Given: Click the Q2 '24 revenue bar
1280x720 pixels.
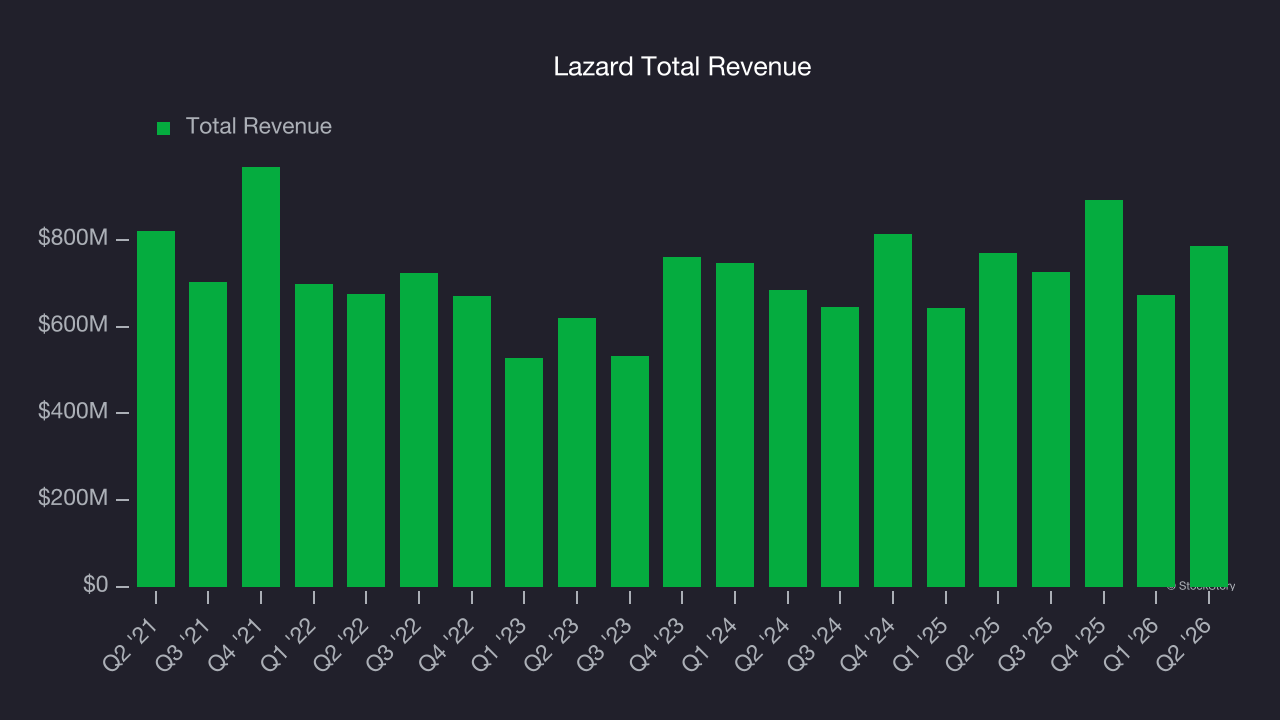Looking at the screenshot, I should (788, 438).
